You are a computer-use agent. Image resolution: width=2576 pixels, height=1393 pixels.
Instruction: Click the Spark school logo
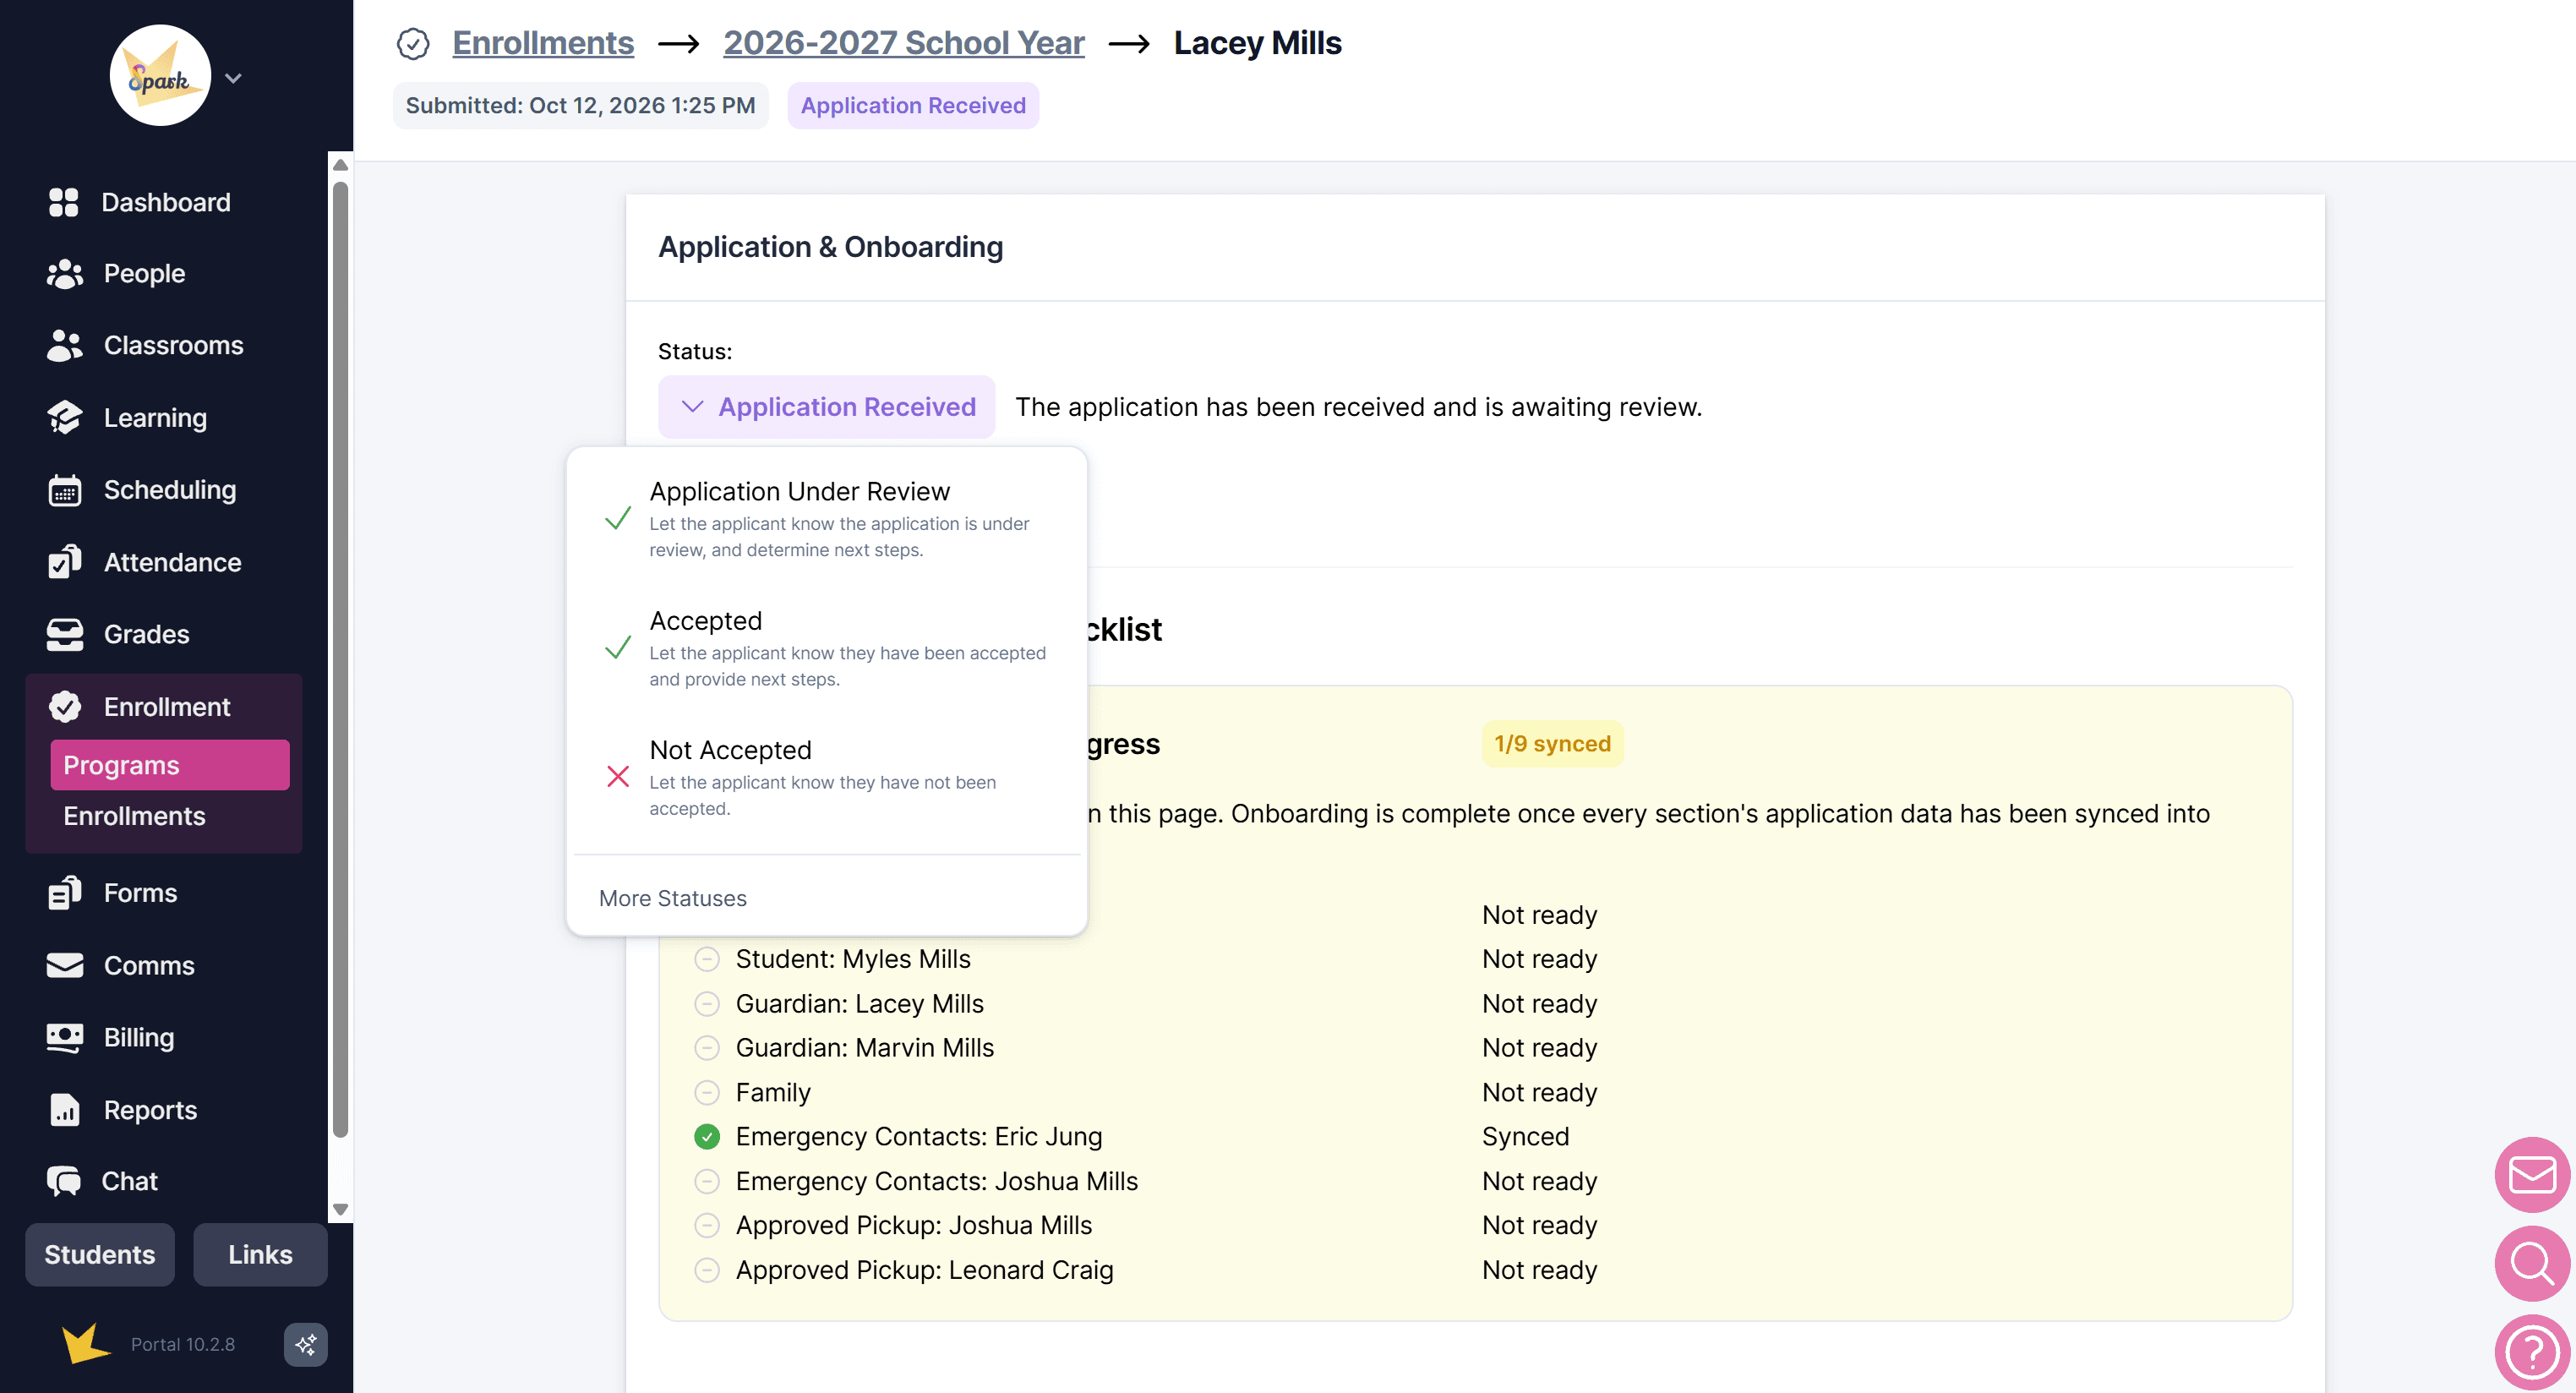click(160, 76)
